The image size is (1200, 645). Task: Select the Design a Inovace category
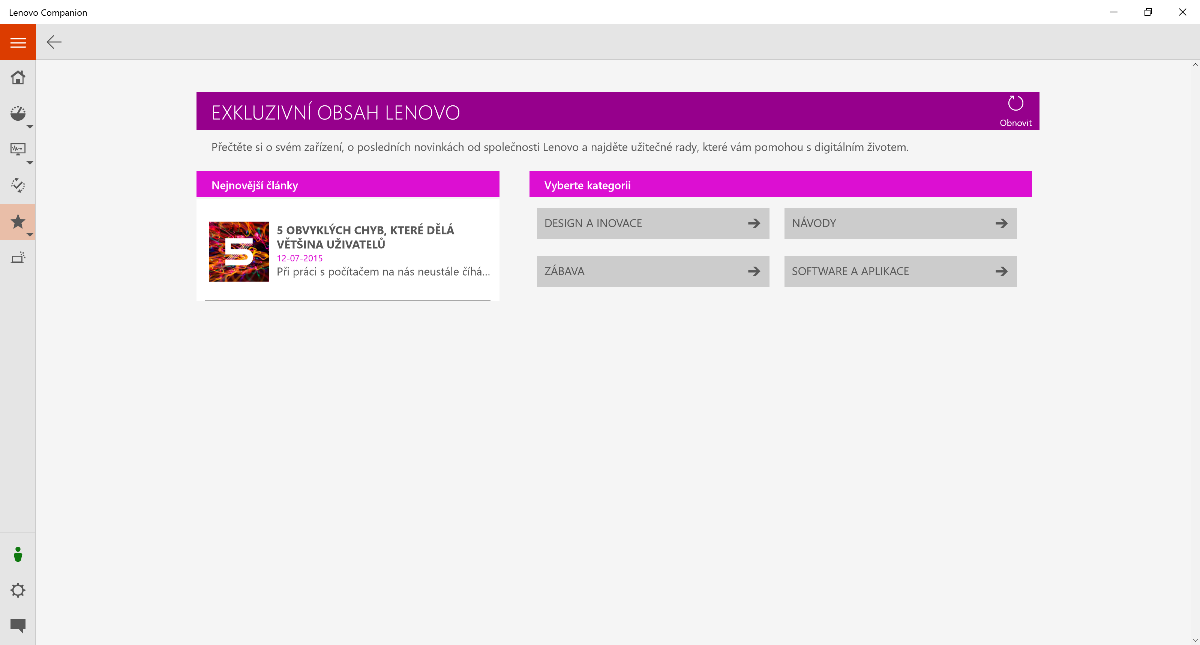tap(652, 223)
